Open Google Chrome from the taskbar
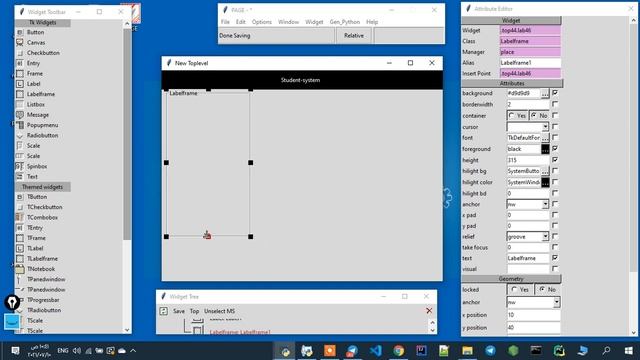 click(399, 351)
